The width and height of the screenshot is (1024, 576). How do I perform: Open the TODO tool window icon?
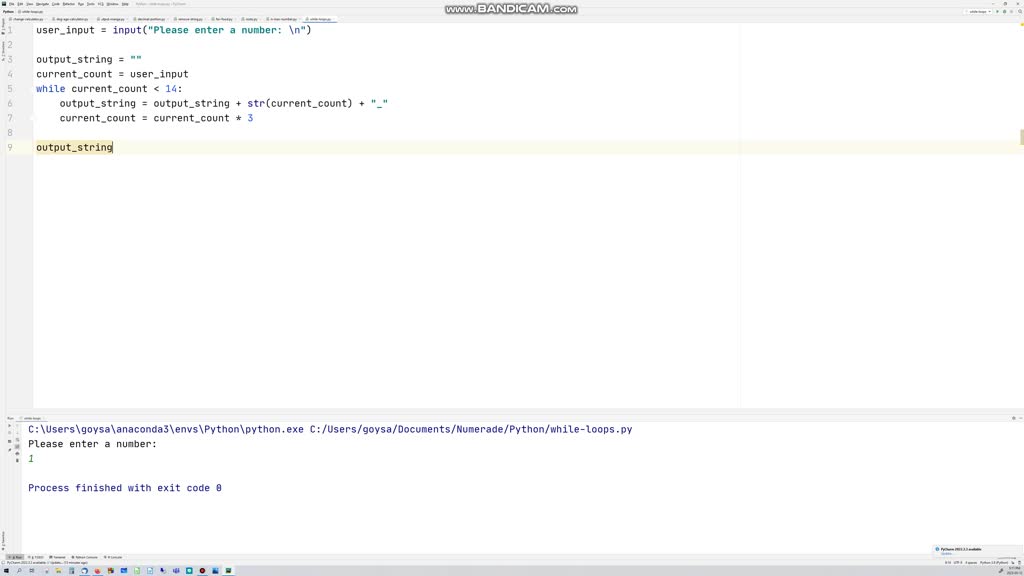tap(35, 556)
